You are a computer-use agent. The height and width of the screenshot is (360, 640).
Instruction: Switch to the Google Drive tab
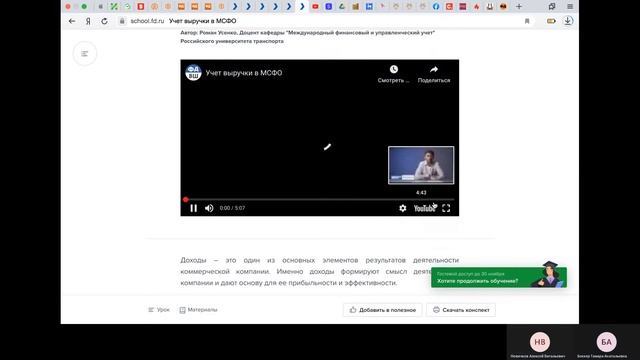click(342, 7)
